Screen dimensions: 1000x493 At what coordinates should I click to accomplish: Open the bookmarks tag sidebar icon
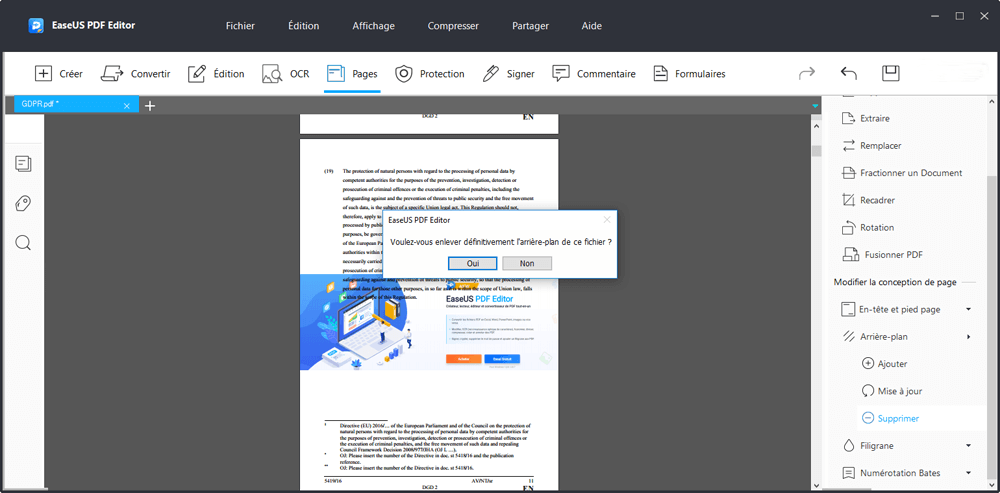point(23,204)
